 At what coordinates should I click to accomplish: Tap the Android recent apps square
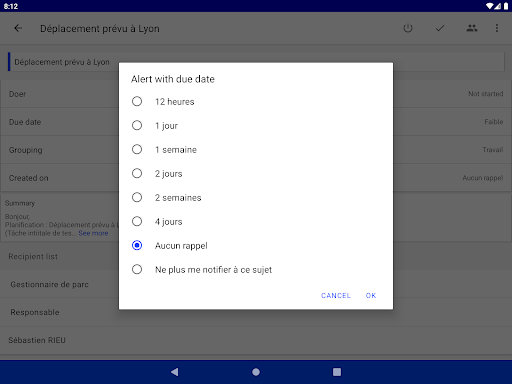[x=337, y=372]
